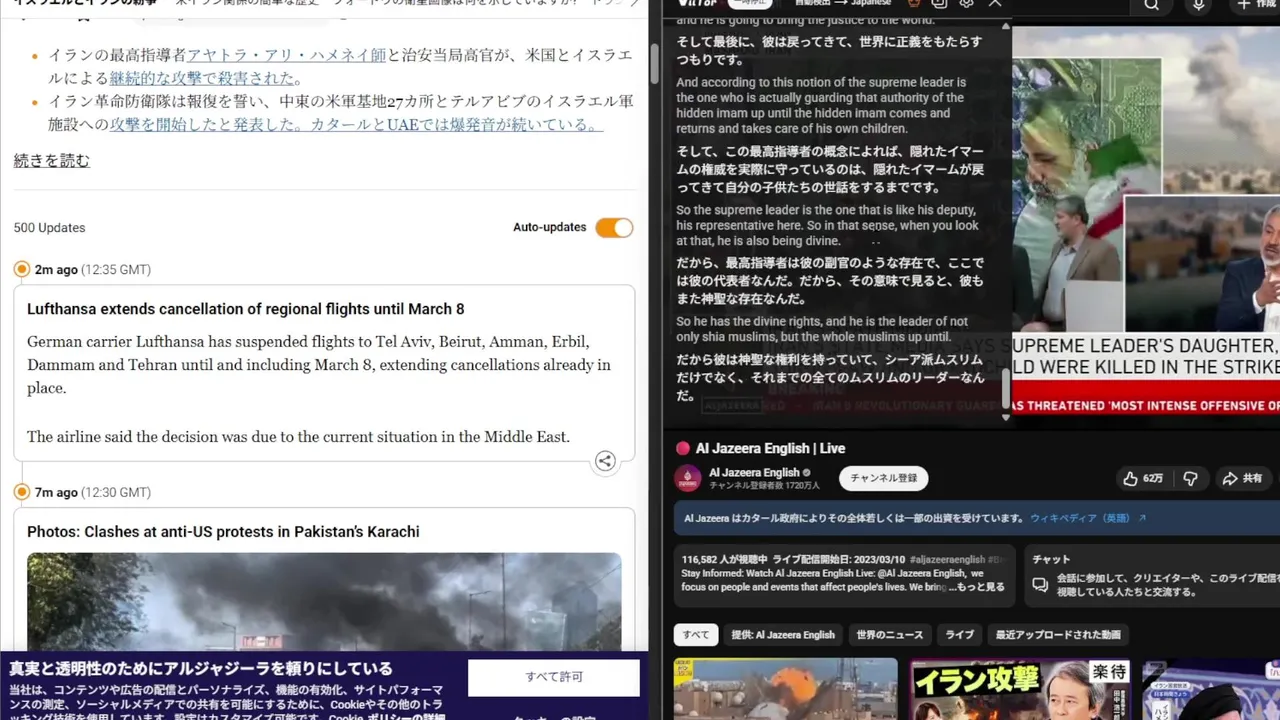The width and height of the screenshot is (1280, 720).
Task: Click transcript line 'So the supreme leader is the one'
Action: (x=827, y=226)
